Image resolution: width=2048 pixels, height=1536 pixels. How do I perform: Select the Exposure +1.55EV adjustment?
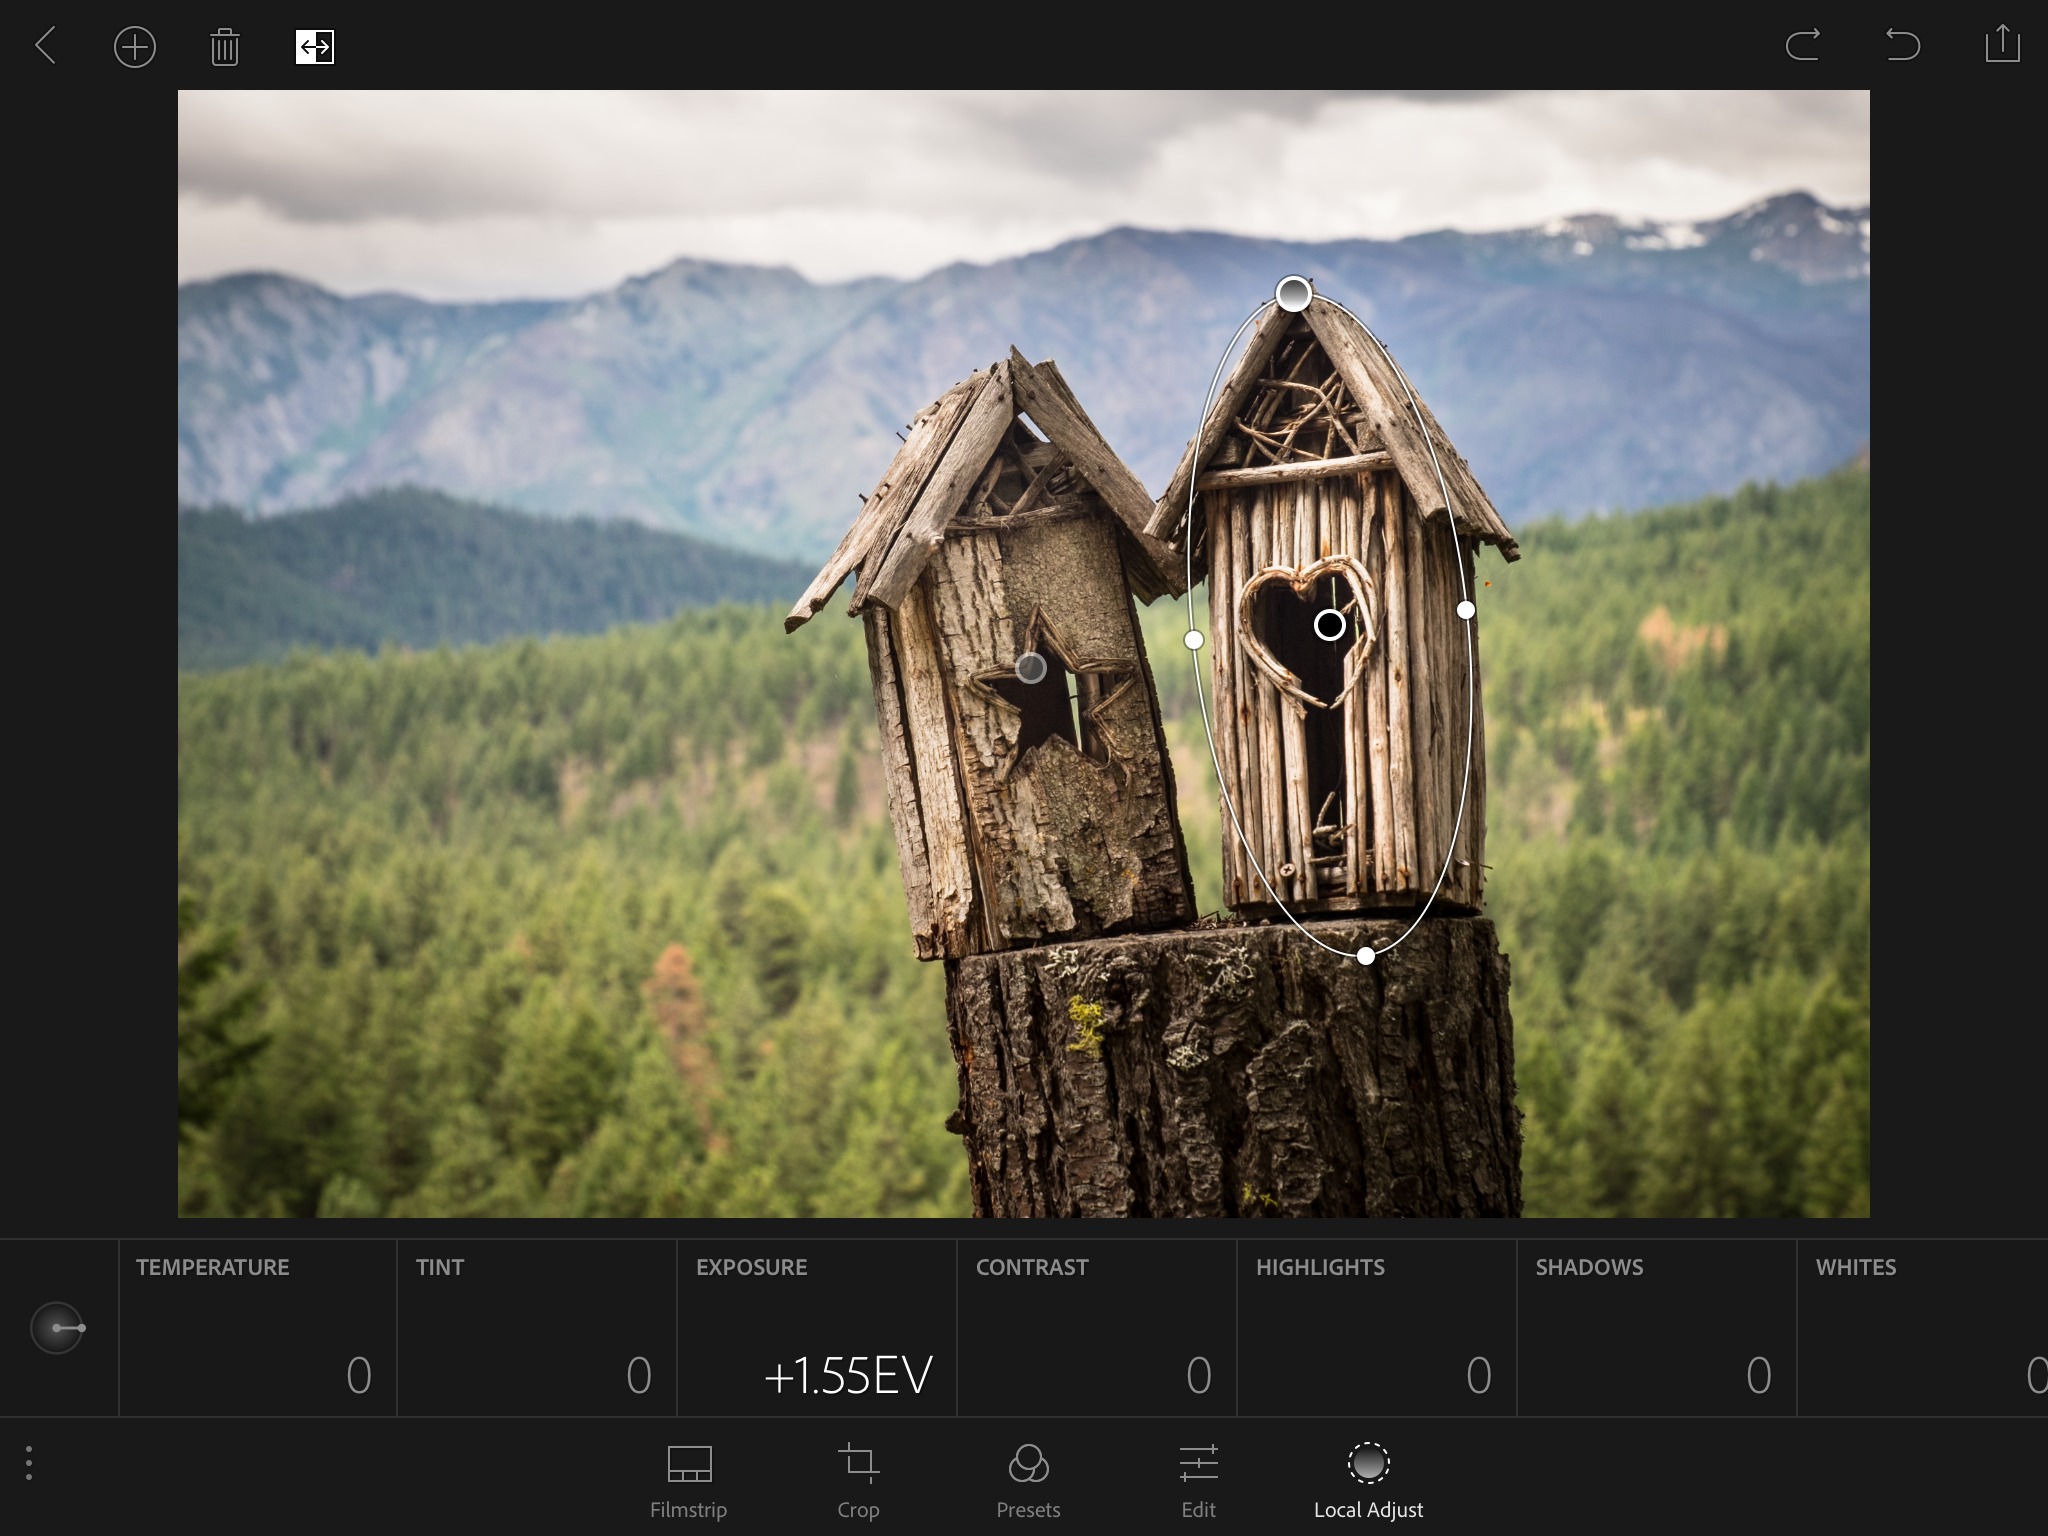816,1328
